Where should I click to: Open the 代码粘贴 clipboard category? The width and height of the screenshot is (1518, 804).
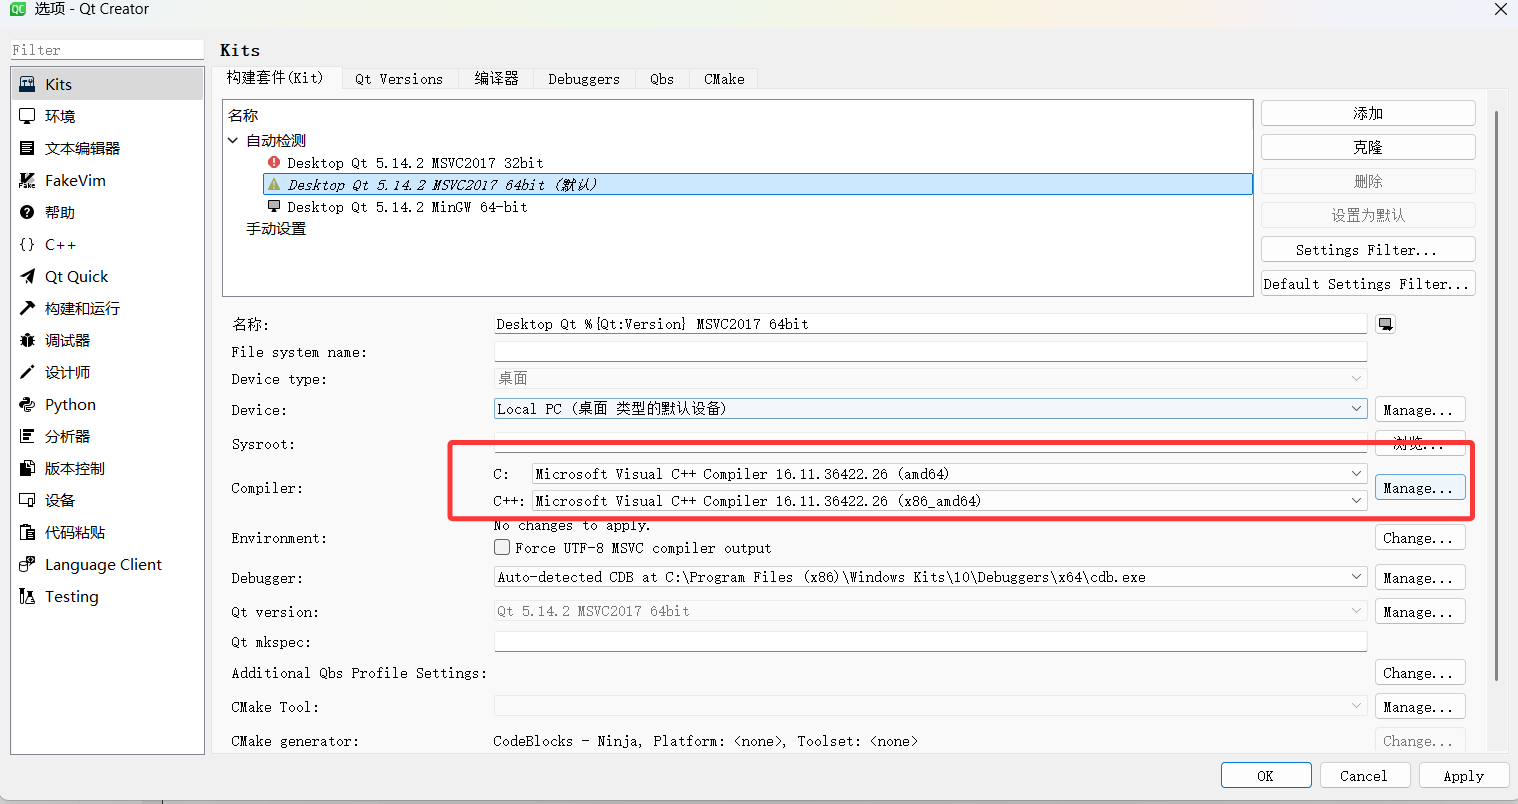(x=27, y=532)
